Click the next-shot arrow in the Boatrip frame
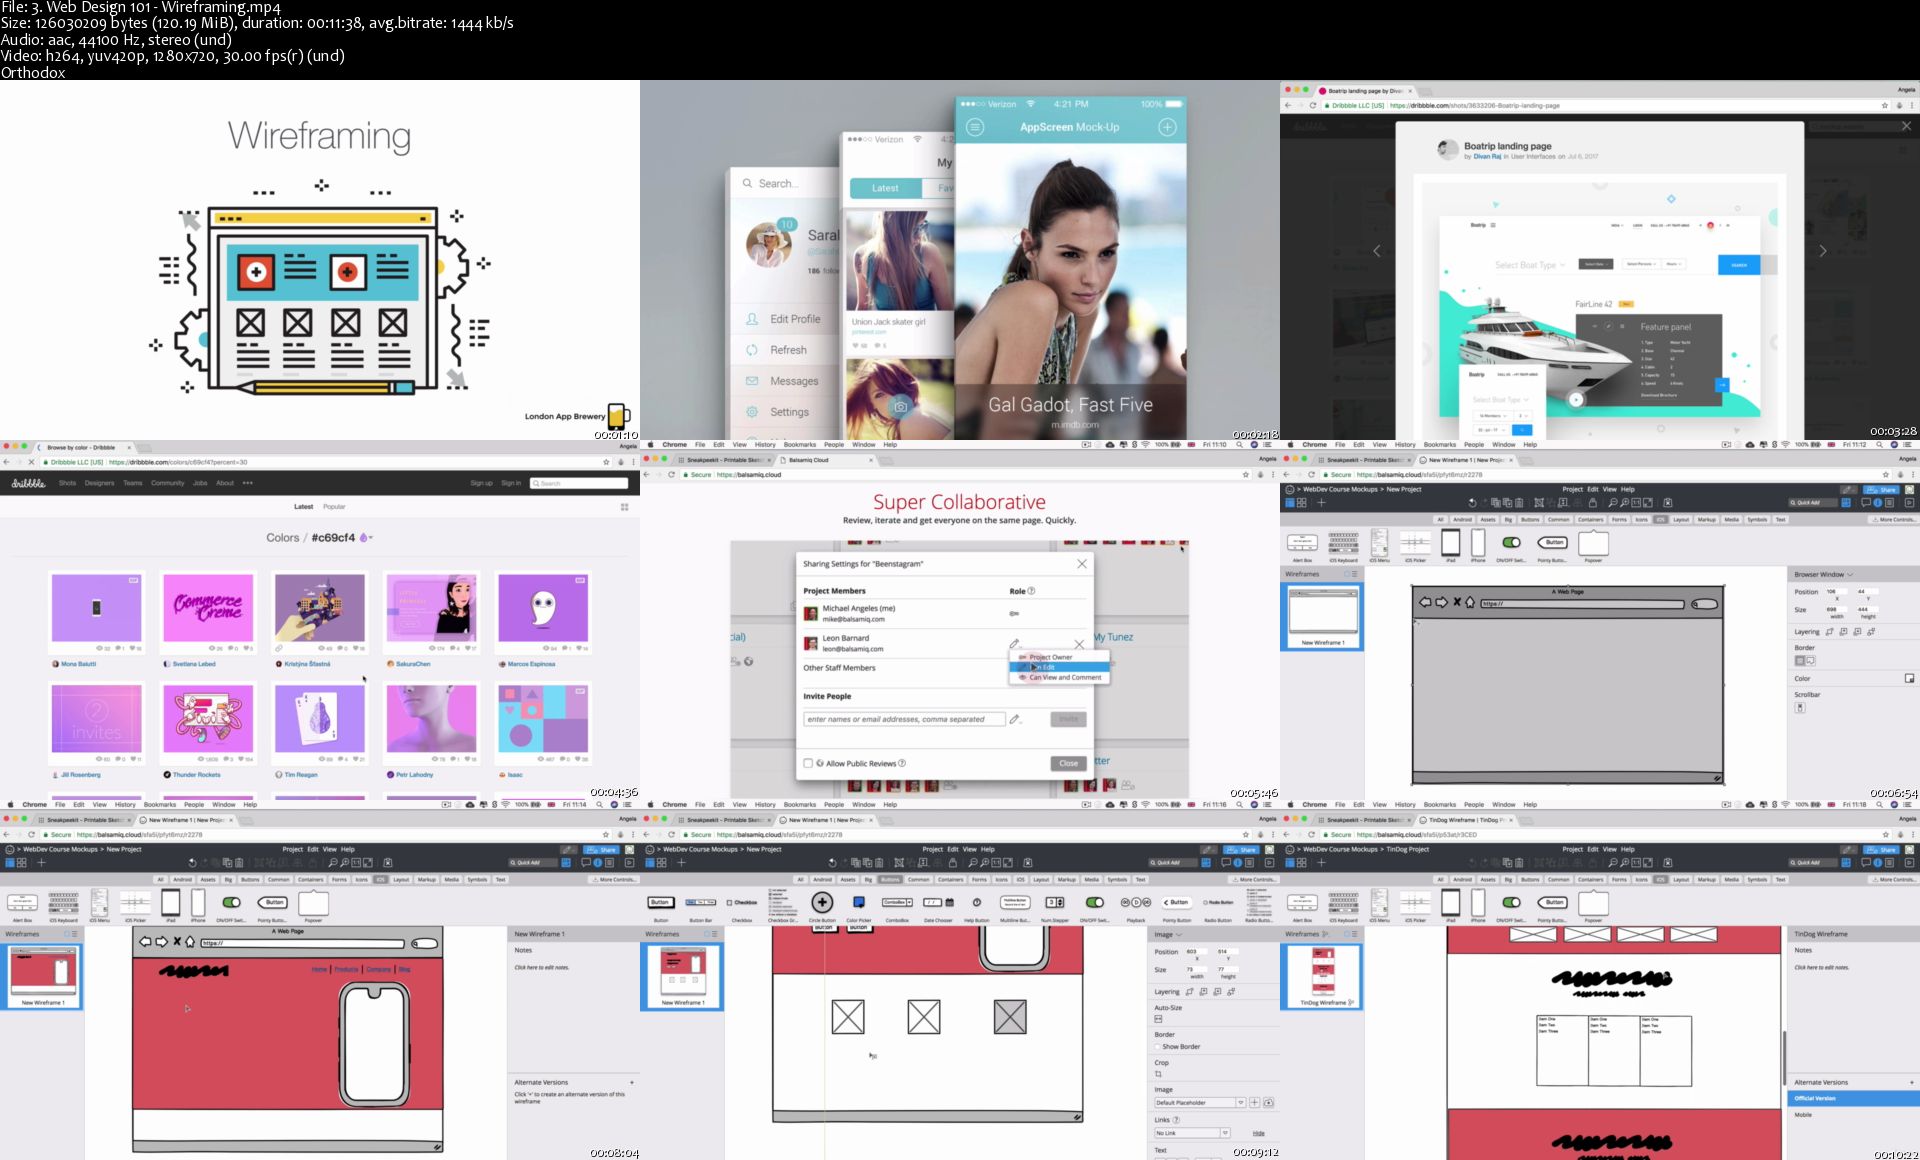The height and width of the screenshot is (1160, 1920). point(1822,251)
